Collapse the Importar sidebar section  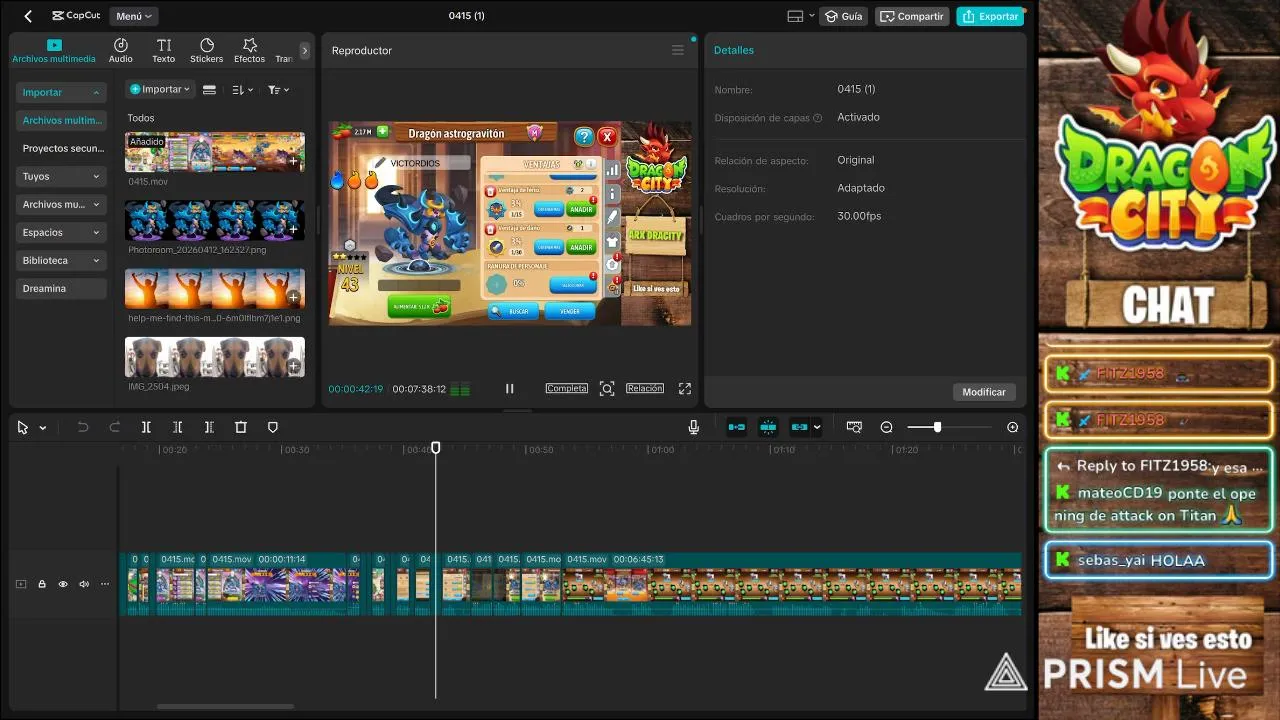[61, 92]
